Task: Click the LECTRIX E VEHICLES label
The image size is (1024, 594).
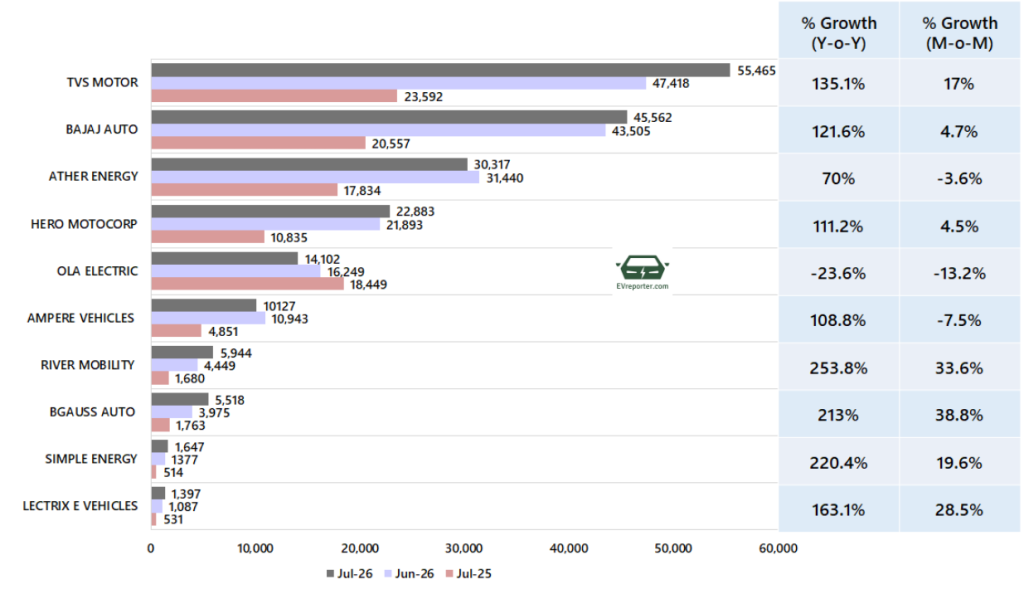Action: (x=80, y=506)
